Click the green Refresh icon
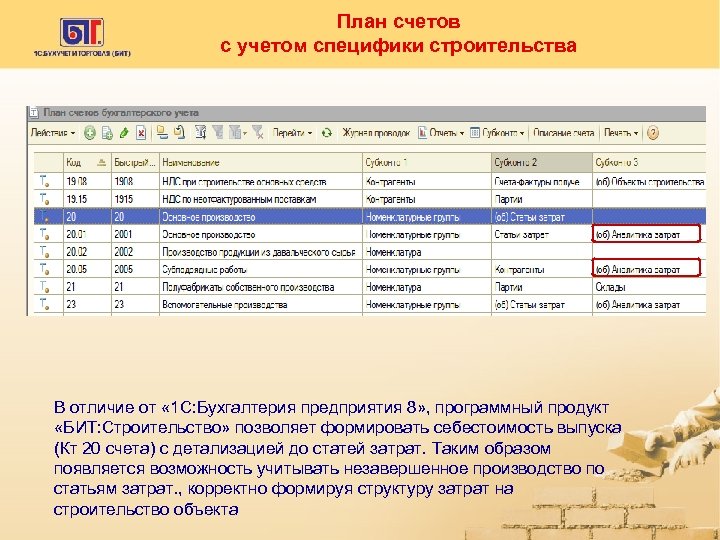The height and width of the screenshot is (540, 720). [x=326, y=133]
